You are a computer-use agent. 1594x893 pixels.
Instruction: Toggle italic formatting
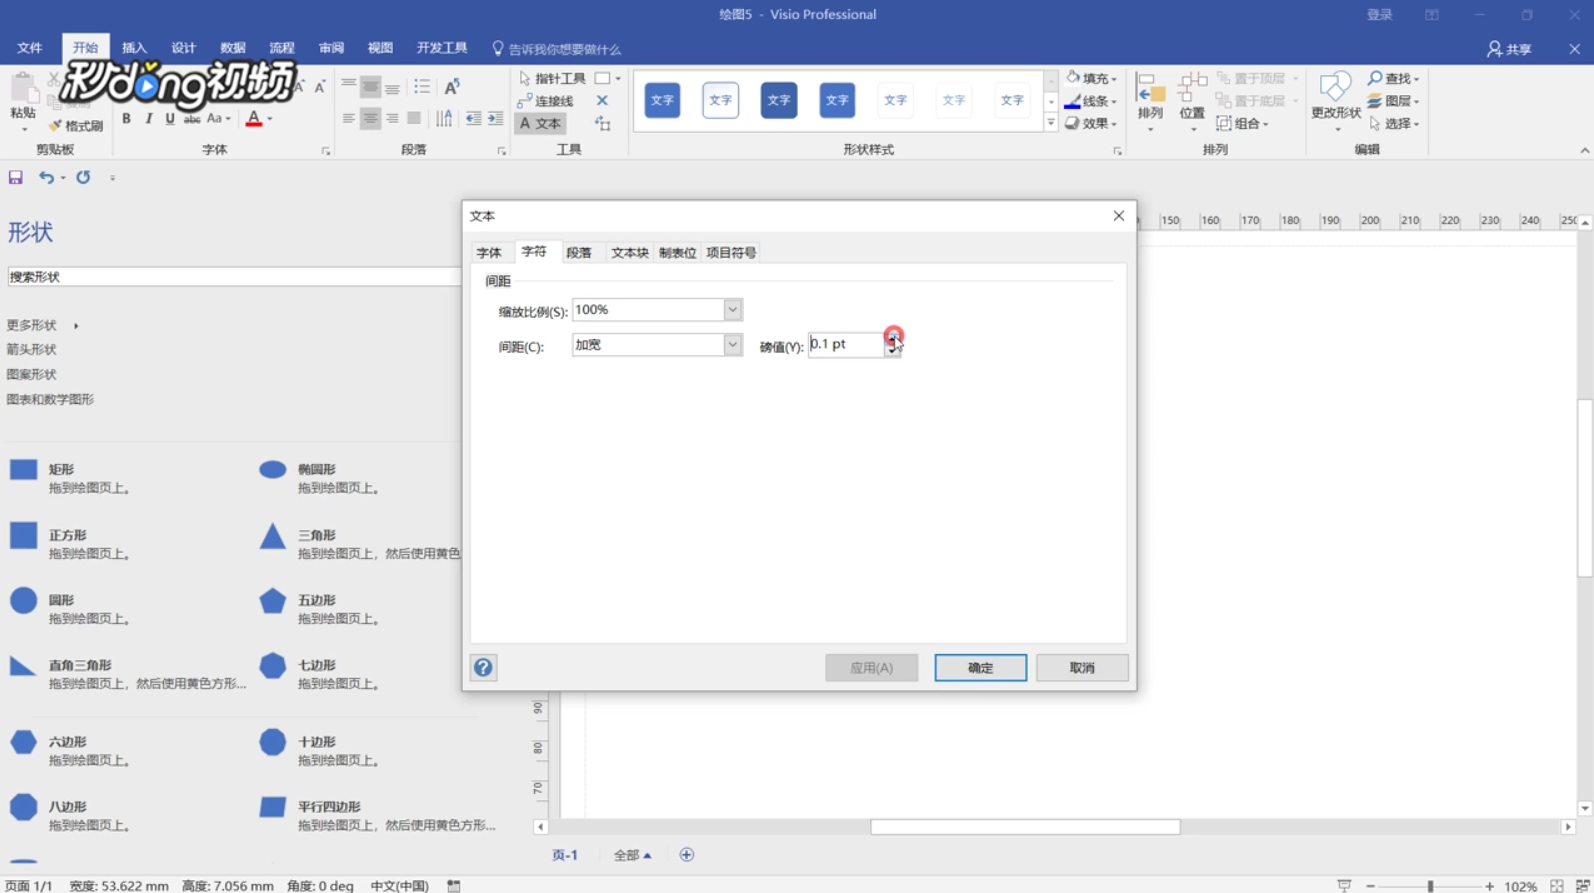pyautogui.click(x=148, y=119)
